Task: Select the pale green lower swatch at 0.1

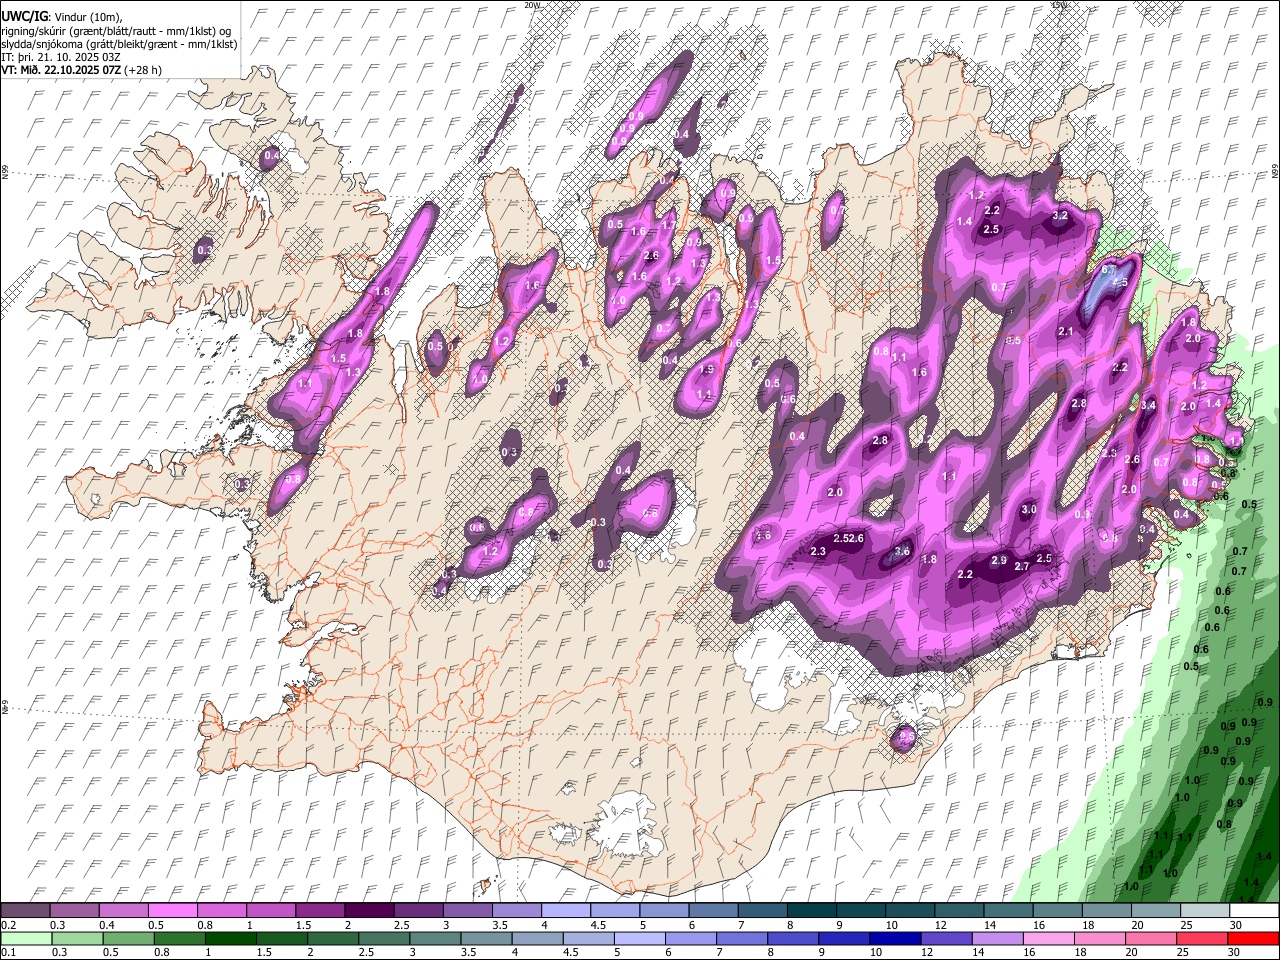Action: tap(26, 938)
